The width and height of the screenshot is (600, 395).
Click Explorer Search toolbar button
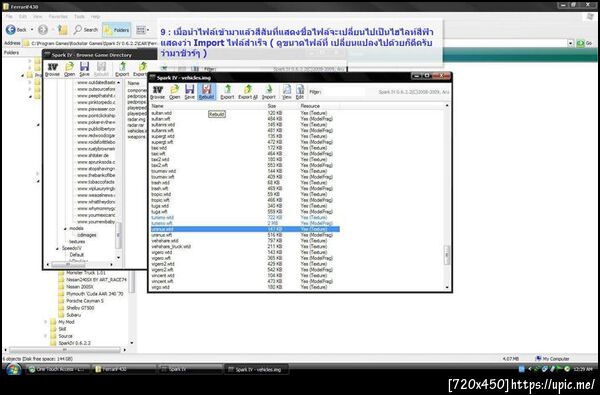[86, 29]
